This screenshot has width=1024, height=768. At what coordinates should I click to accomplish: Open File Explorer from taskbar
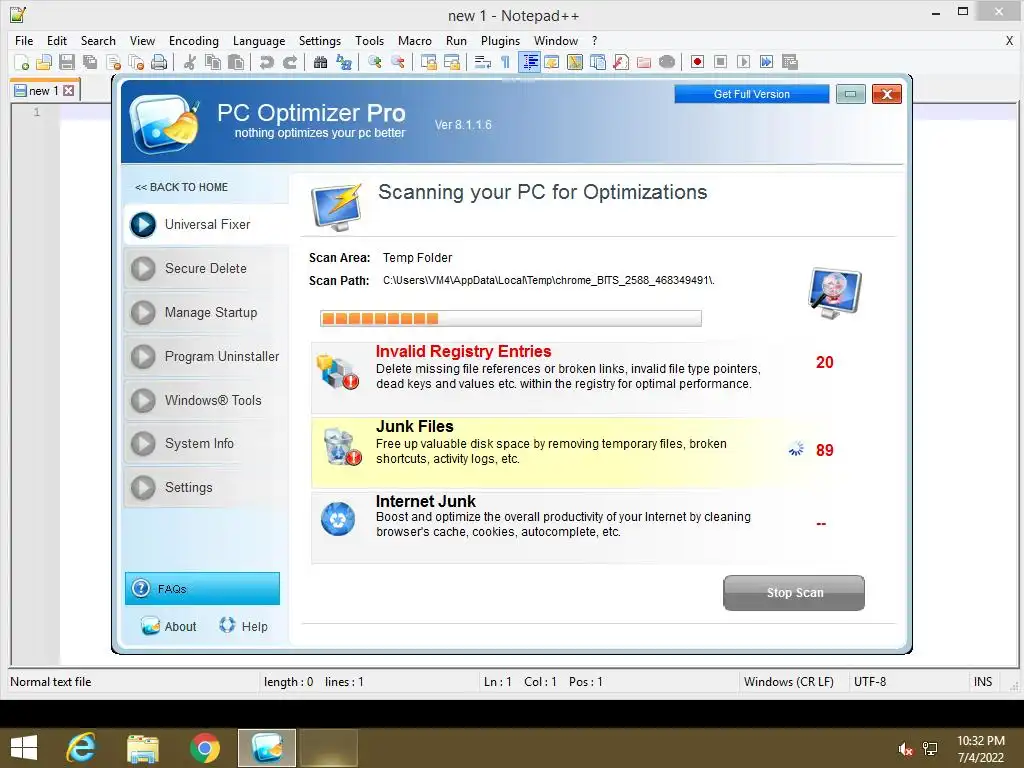click(x=142, y=748)
